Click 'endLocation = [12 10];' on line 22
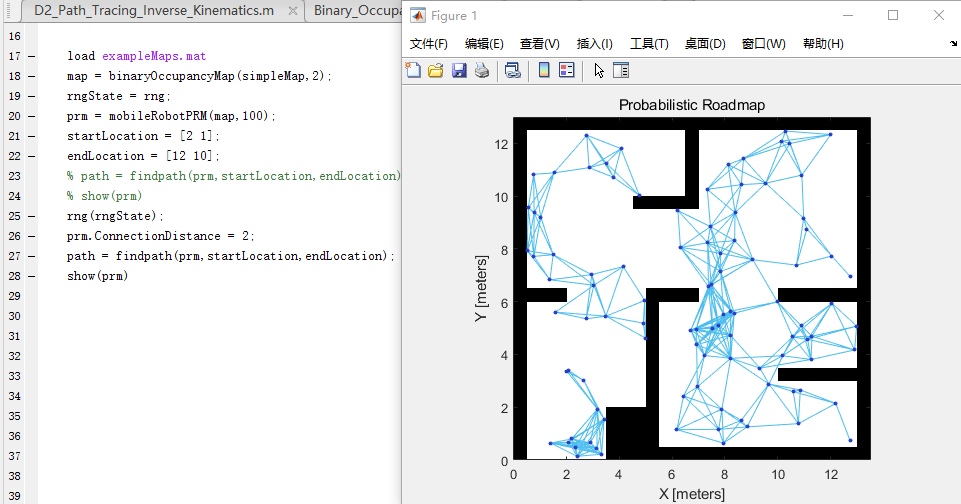Image resolution: width=961 pixels, height=504 pixels. 143,156
